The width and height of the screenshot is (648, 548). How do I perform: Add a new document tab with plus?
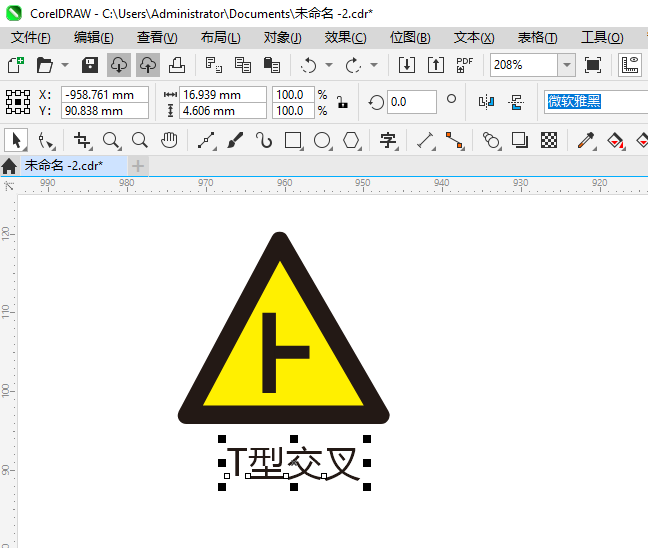coord(138,166)
